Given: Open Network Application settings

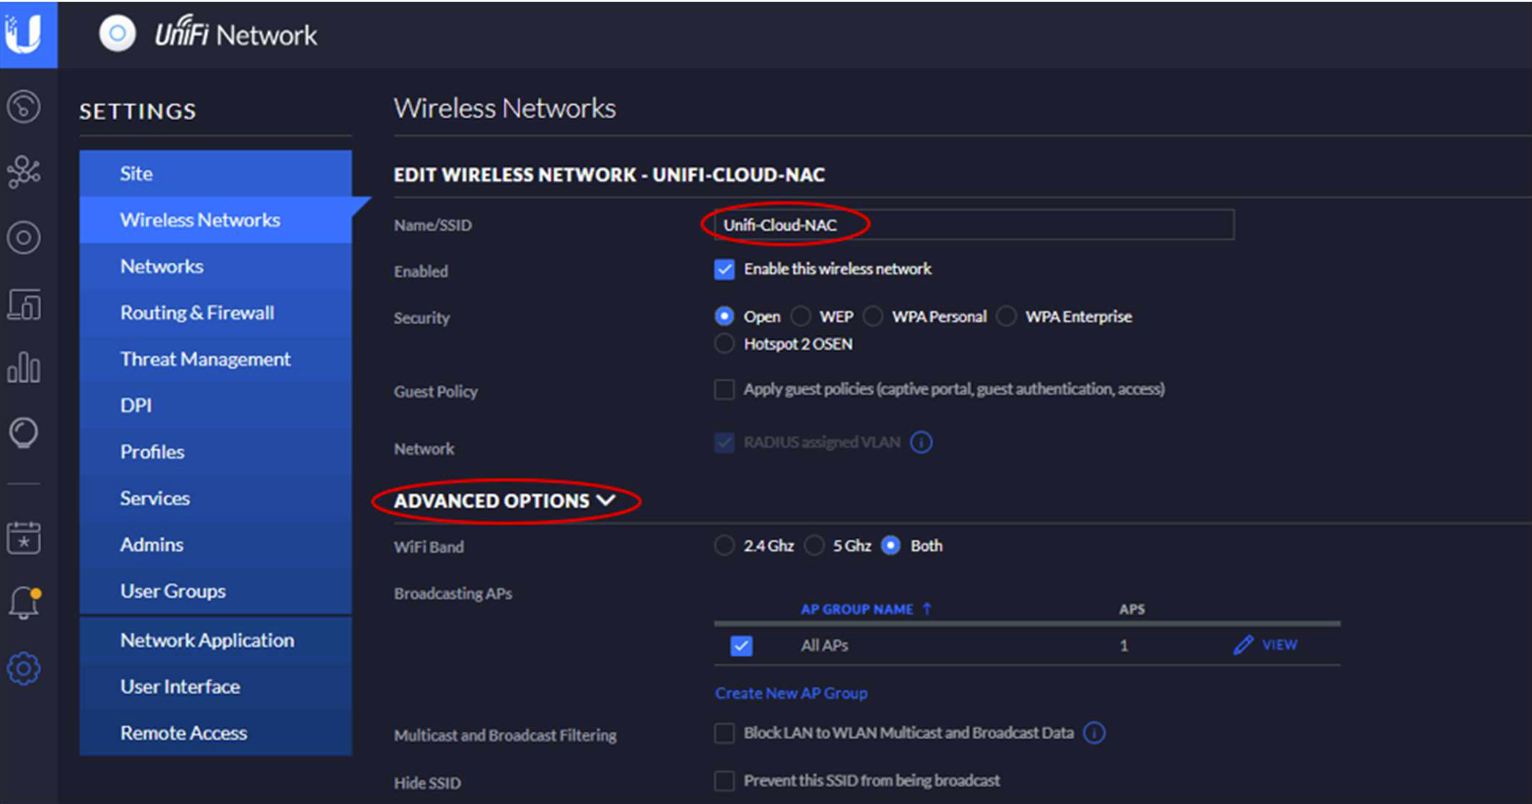Looking at the screenshot, I should click(x=216, y=640).
